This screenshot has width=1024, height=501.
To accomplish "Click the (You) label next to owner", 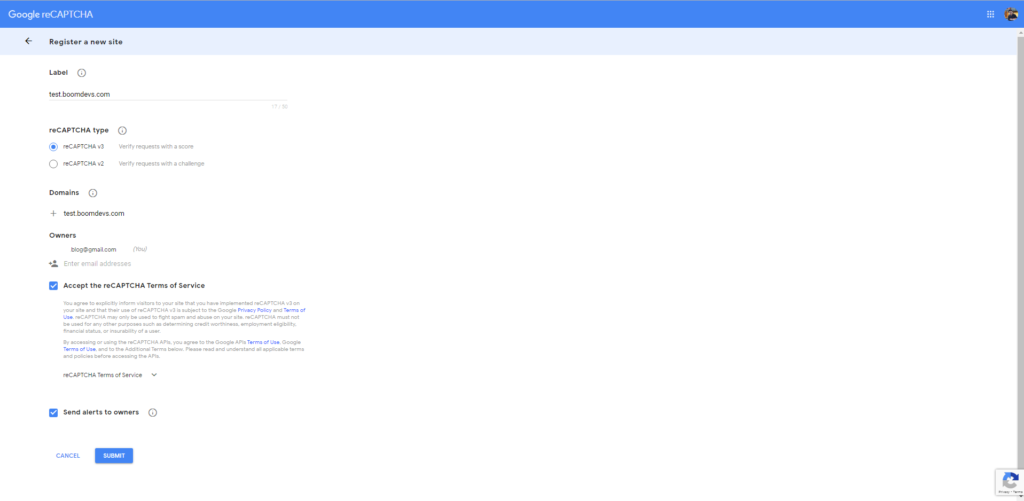I will click(x=140, y=250).
